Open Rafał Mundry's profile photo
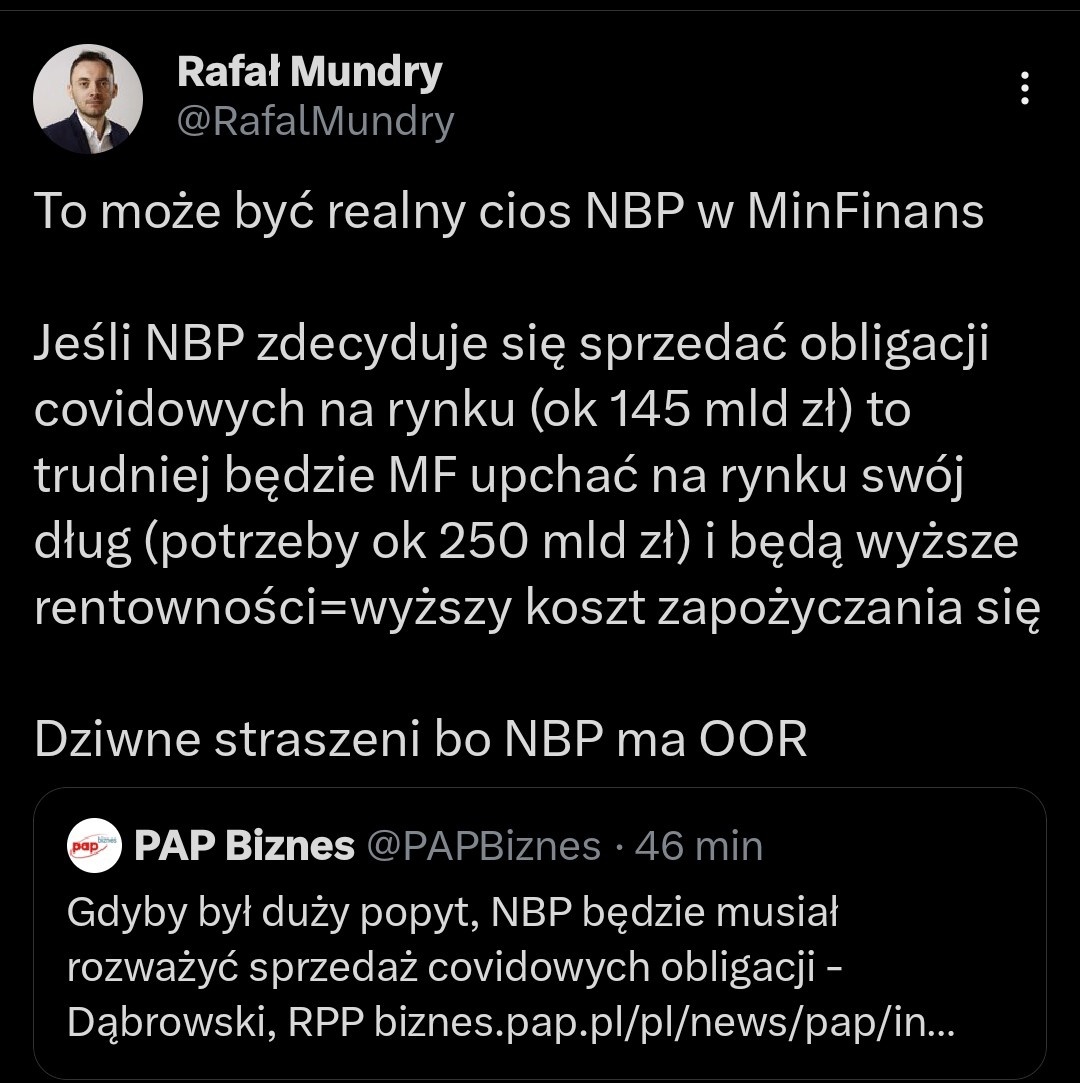Image resolution: width=1080 pixels, height=1083 pixels. click(x=88, y=99)
